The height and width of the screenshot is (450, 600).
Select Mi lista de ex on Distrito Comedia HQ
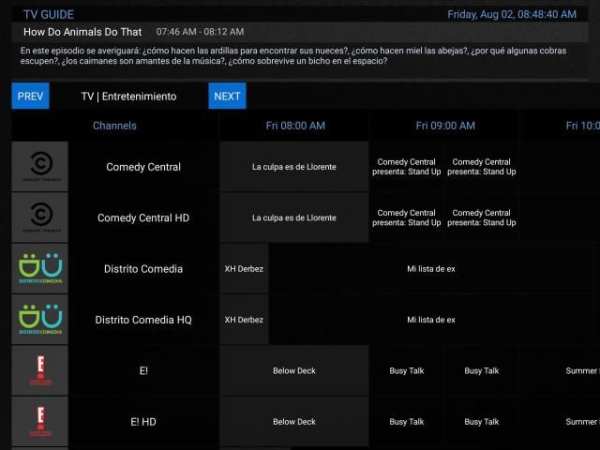coord(431,320)
